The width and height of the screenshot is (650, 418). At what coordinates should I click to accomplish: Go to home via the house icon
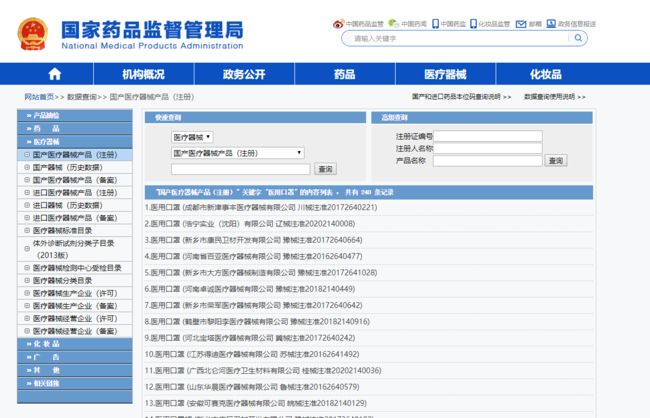pyautogui.click(x=55, y=74)
